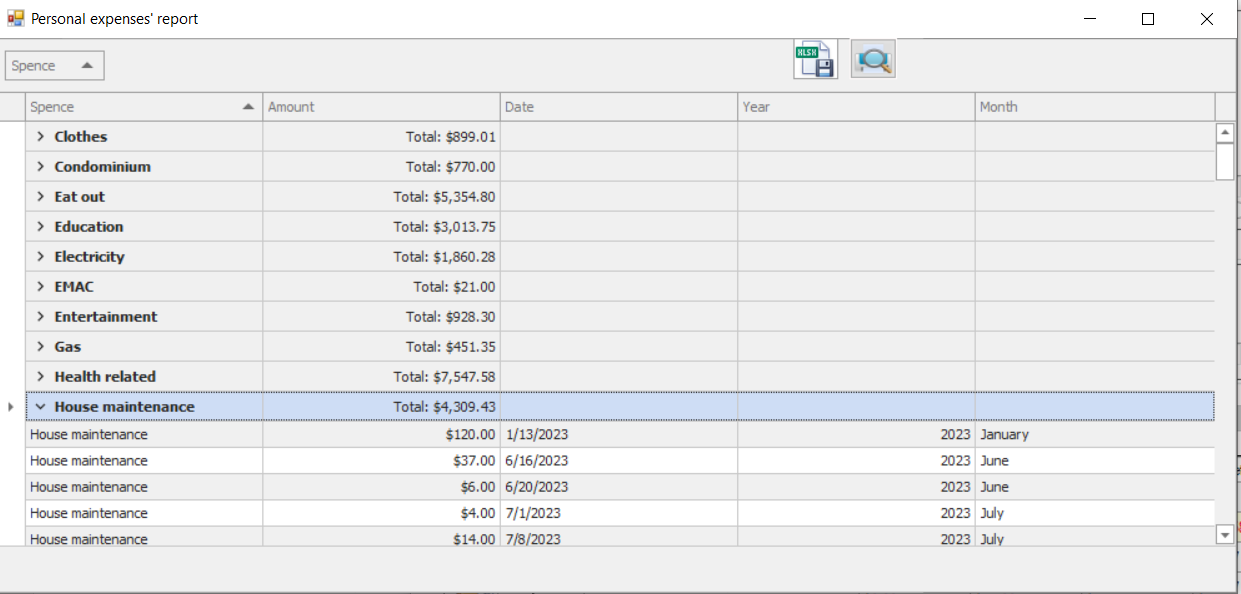The height and width of the screenshot is (594, 1241).
Task: Expand the Eat out group
Action: (40, 197)
